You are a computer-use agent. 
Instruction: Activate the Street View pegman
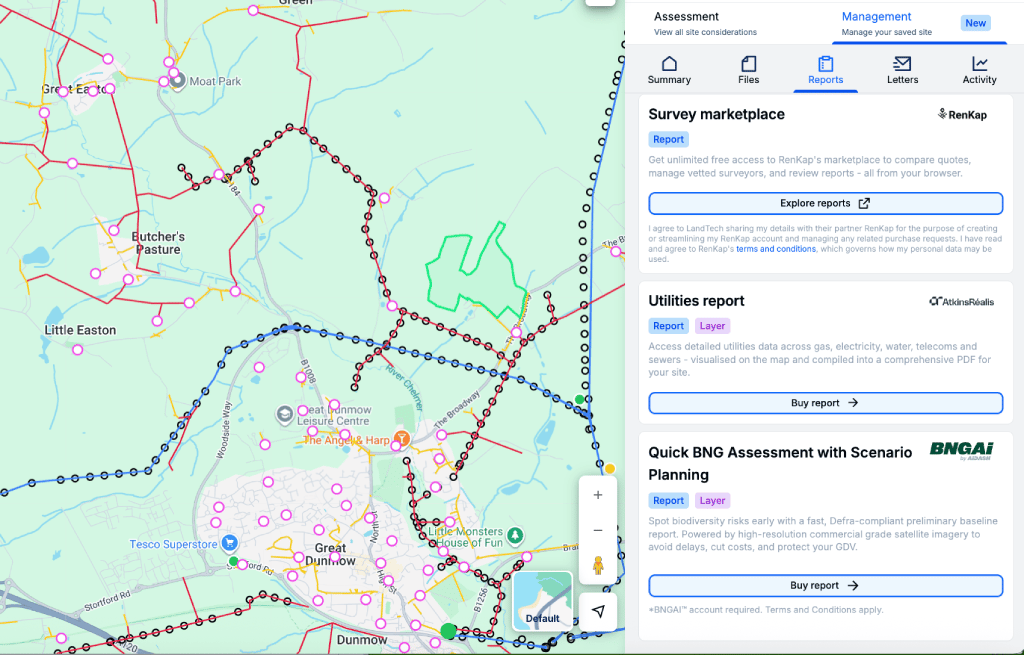pyautogui.click(x=598, y=566)
